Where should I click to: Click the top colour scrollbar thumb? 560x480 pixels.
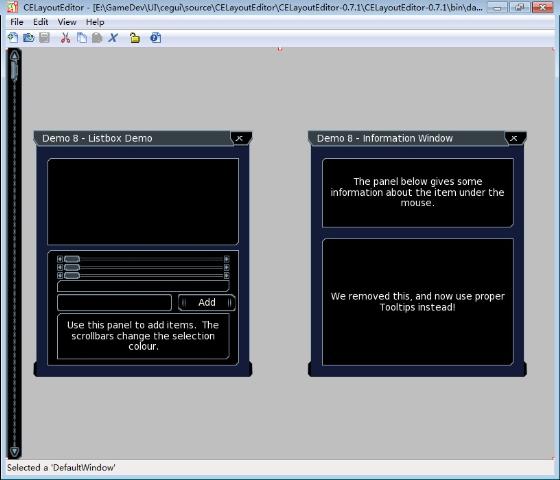click(72, 259)
